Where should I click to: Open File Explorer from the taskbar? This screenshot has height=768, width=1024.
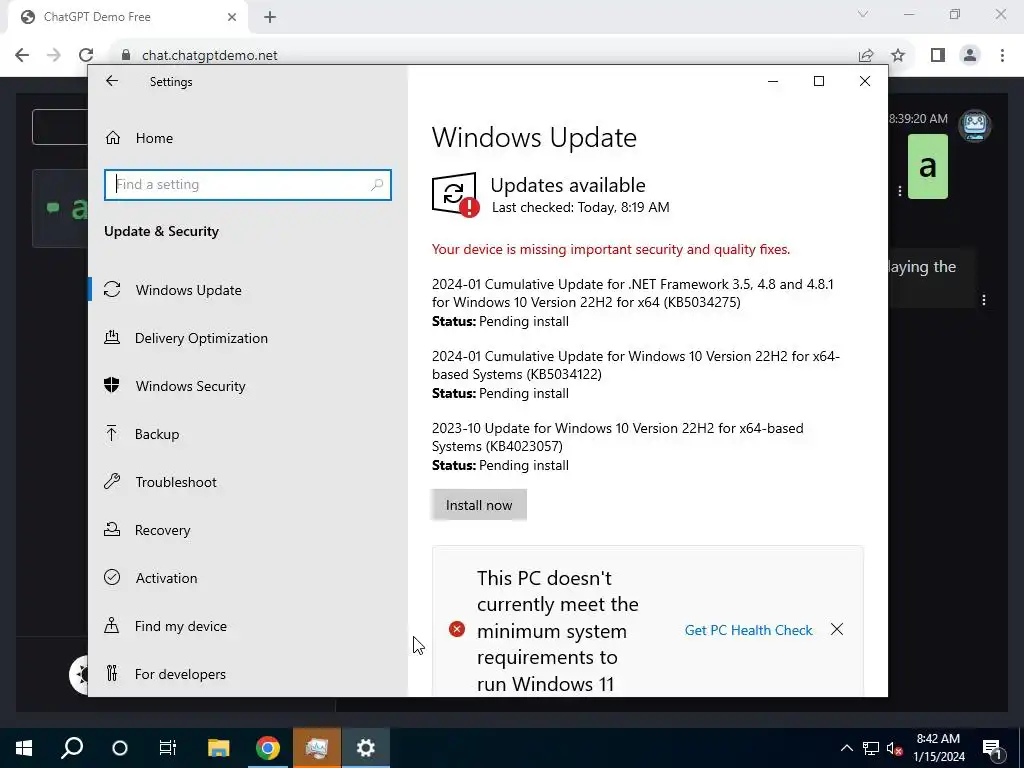219,748
